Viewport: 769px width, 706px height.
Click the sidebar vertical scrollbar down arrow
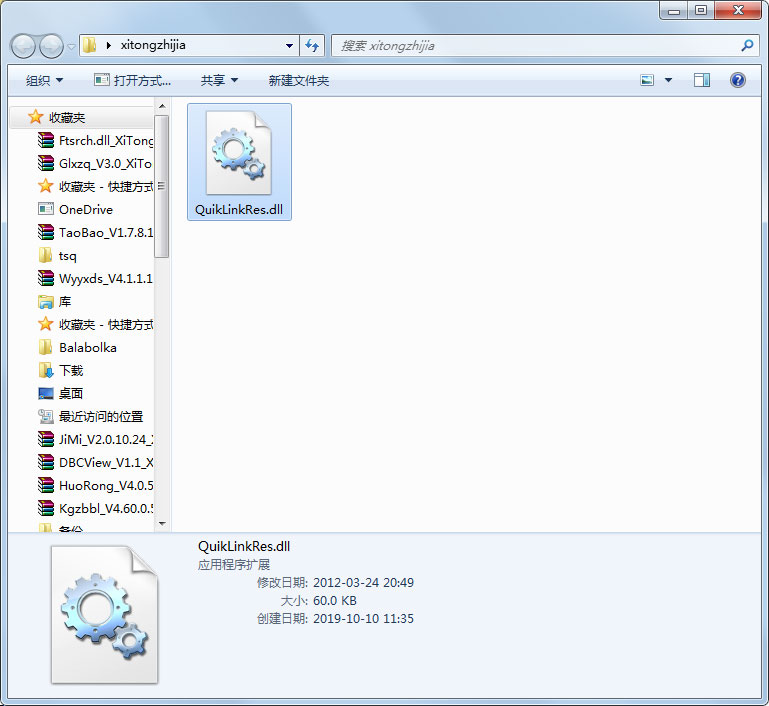coord(162,522)
